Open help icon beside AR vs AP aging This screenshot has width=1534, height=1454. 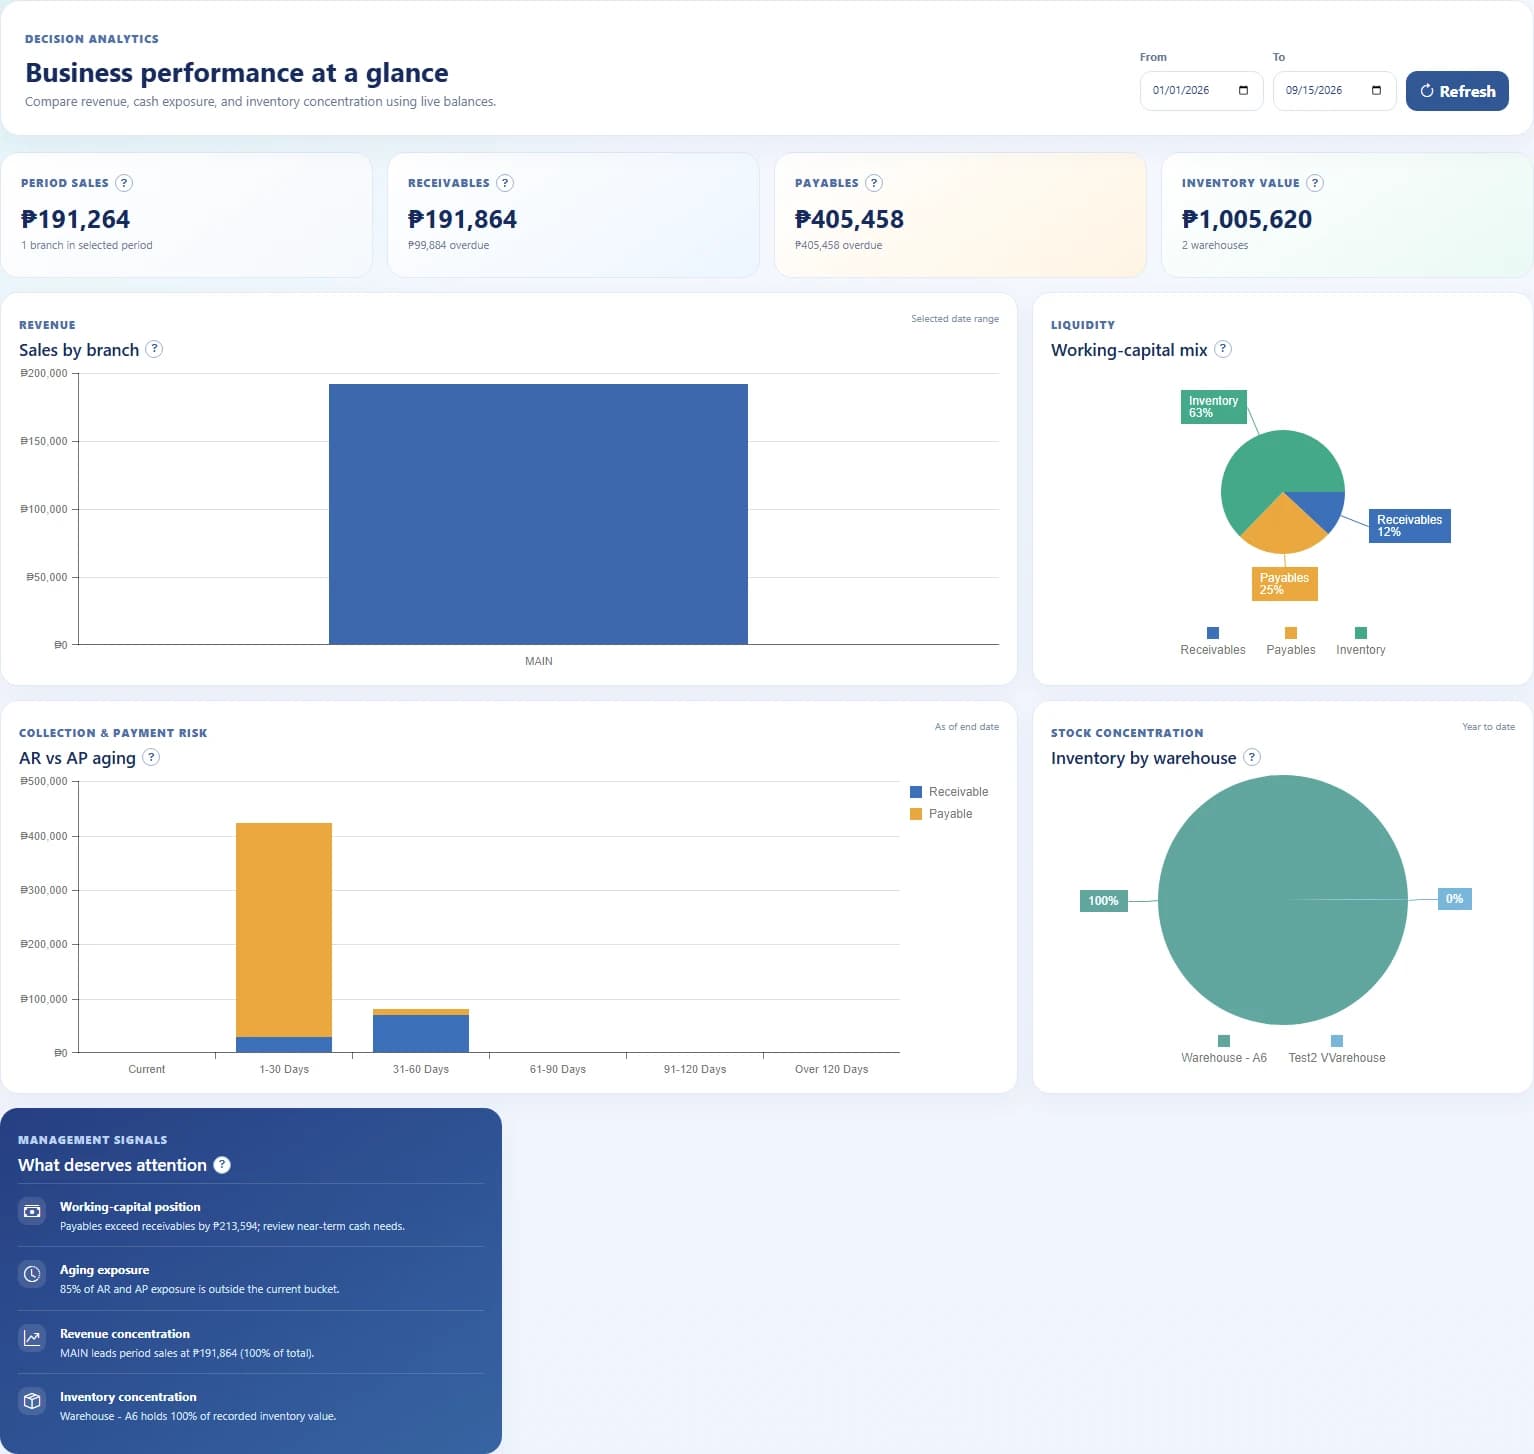151,757
